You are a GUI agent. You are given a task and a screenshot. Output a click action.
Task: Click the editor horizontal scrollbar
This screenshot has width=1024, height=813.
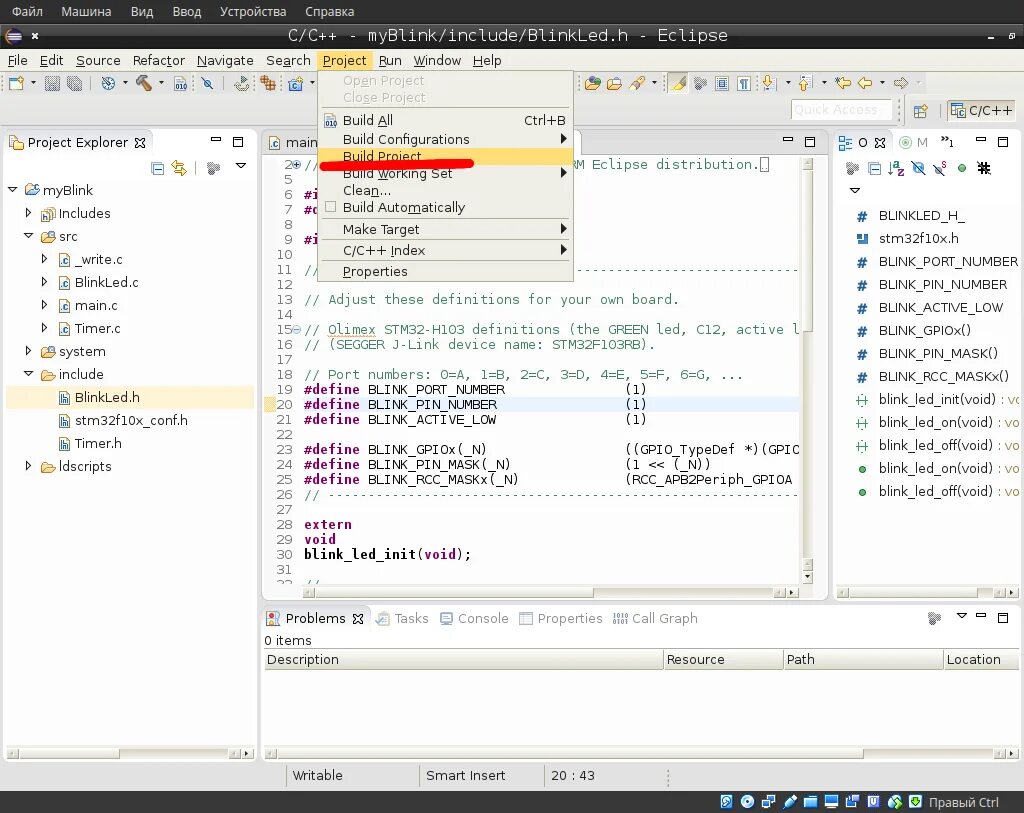[x=551, y=592]
